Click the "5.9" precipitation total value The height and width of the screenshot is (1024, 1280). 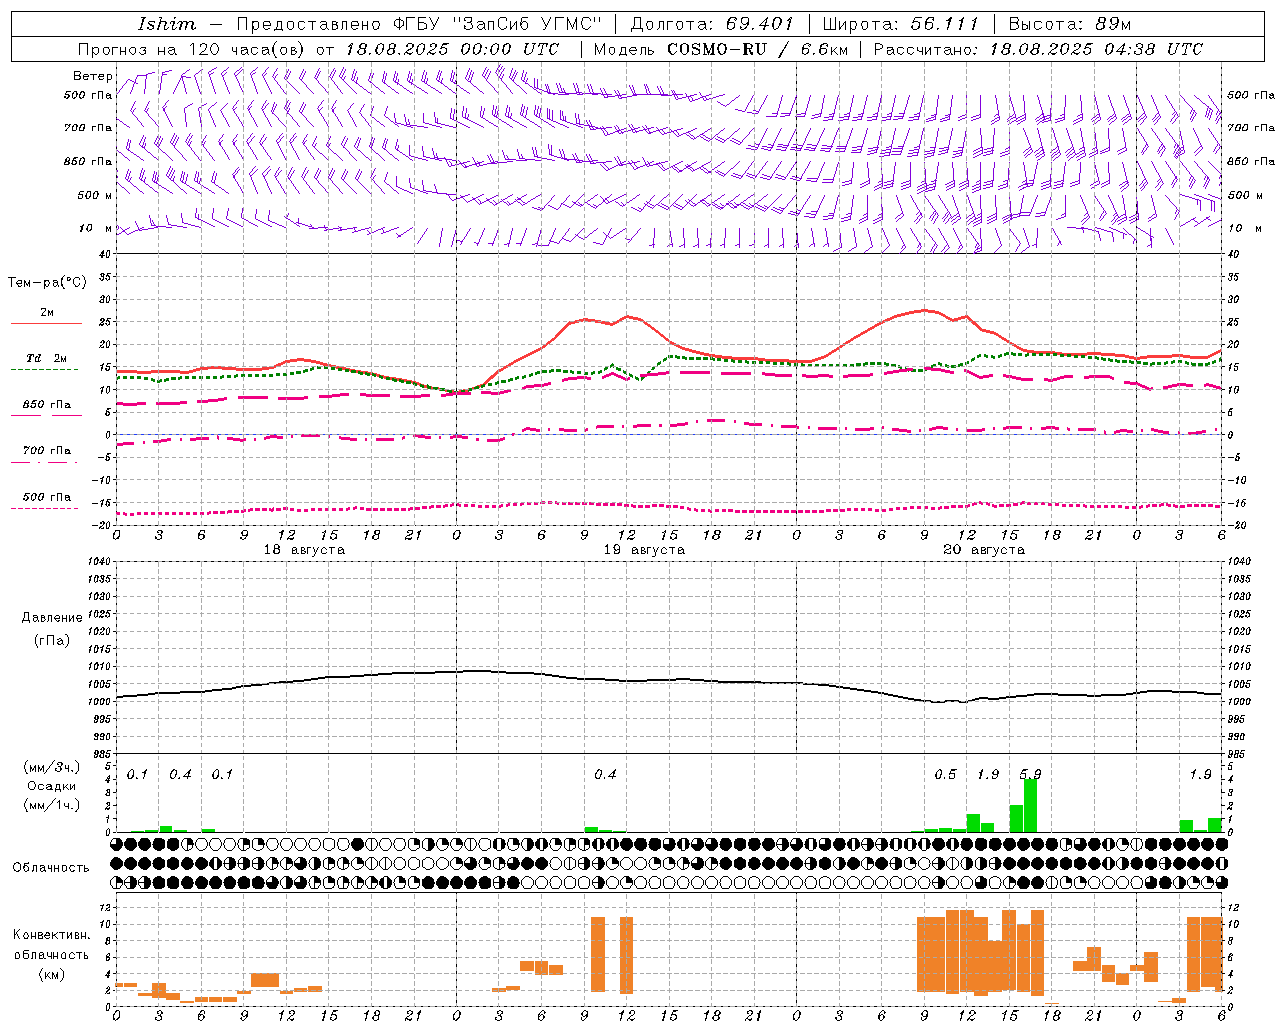point(1030,775)
